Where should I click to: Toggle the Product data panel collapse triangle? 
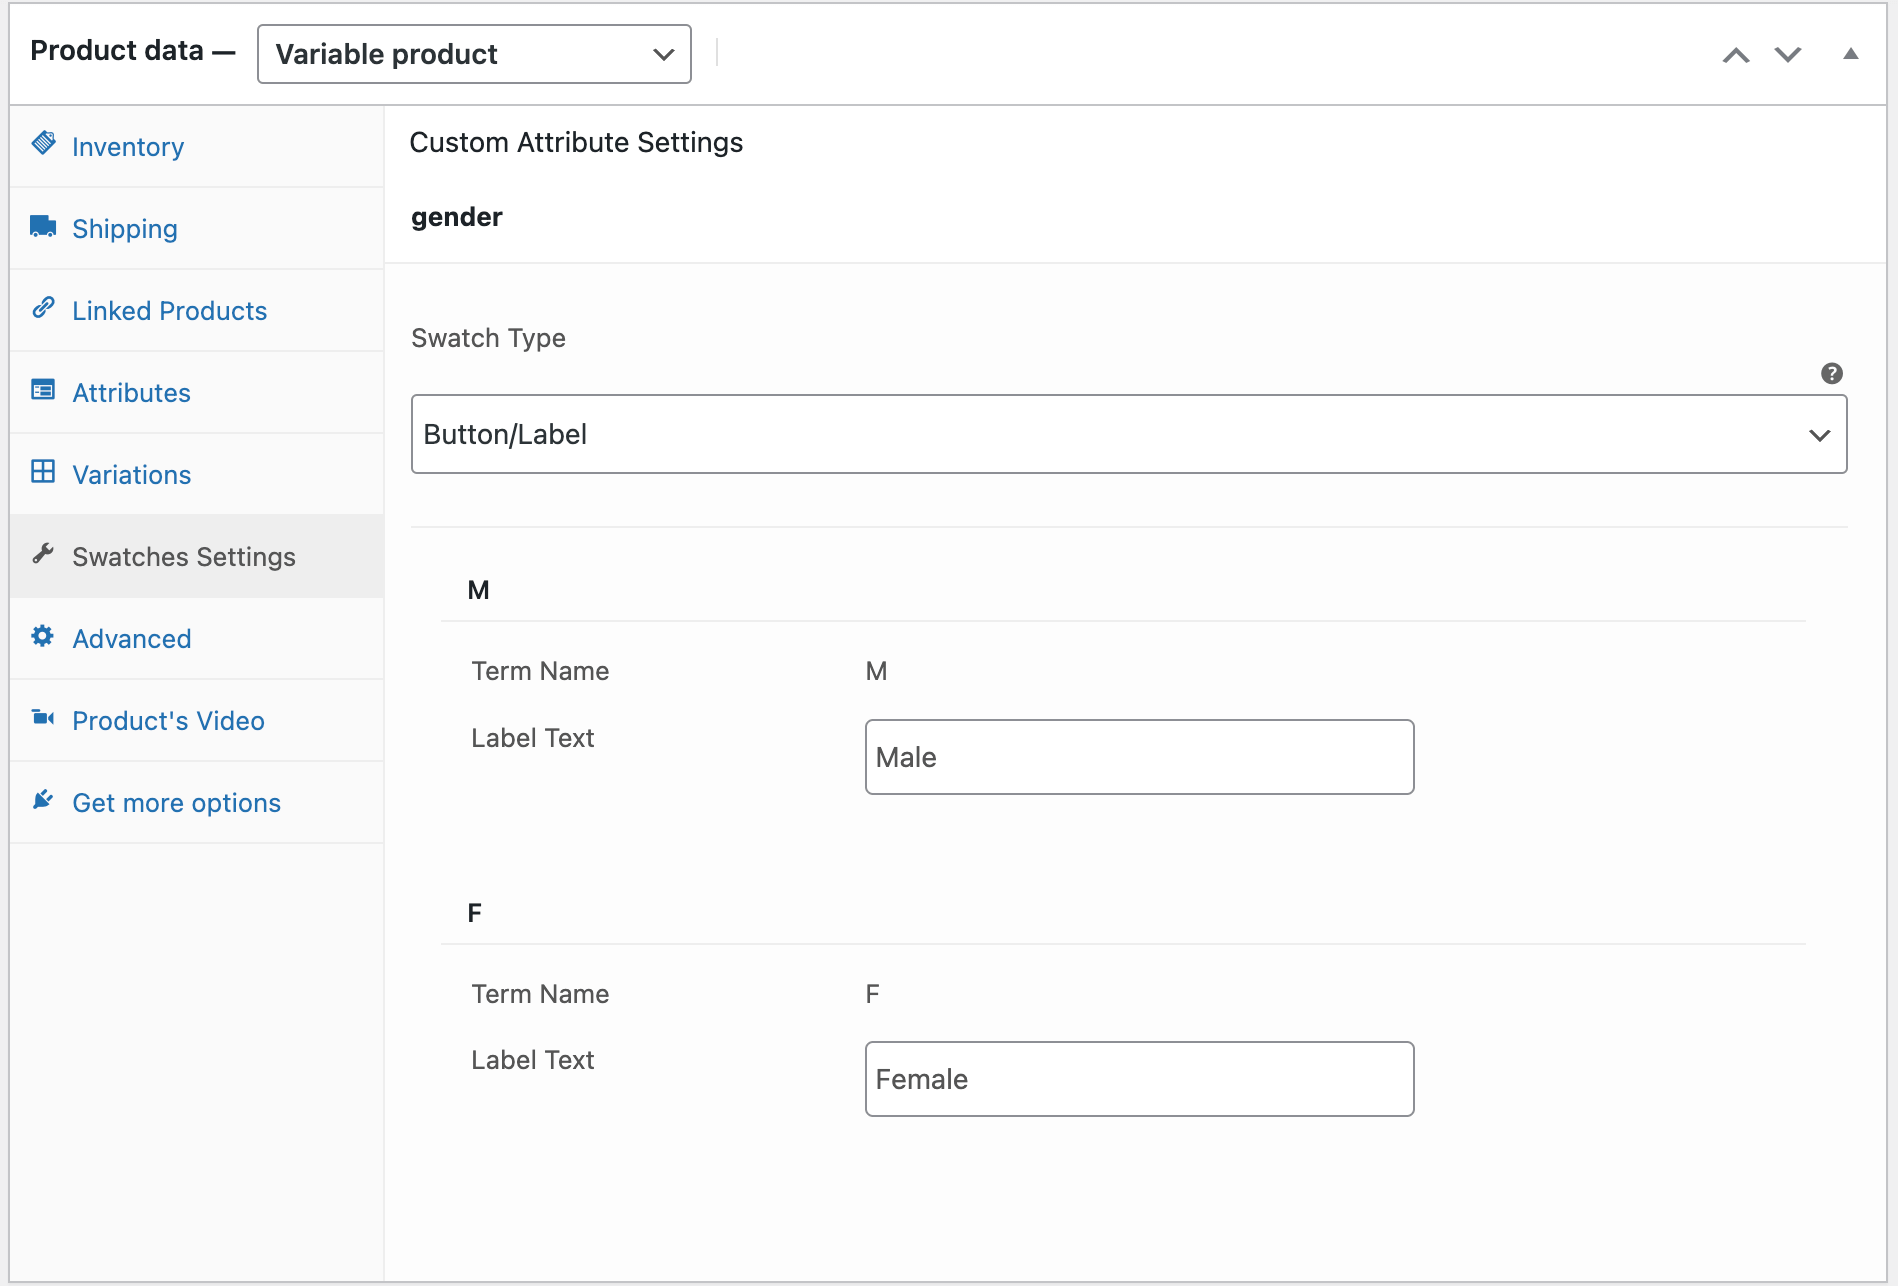1850,54
